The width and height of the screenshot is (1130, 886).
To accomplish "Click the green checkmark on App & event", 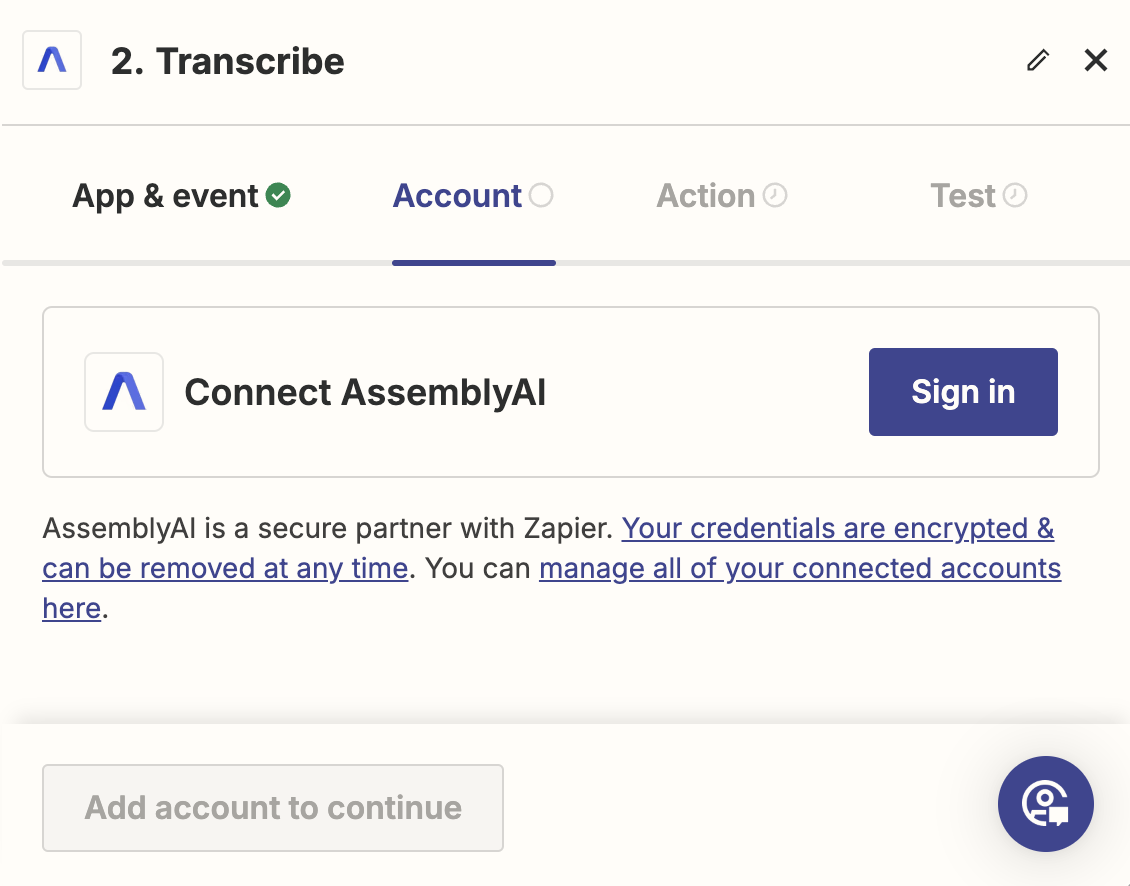I will 278,194.
